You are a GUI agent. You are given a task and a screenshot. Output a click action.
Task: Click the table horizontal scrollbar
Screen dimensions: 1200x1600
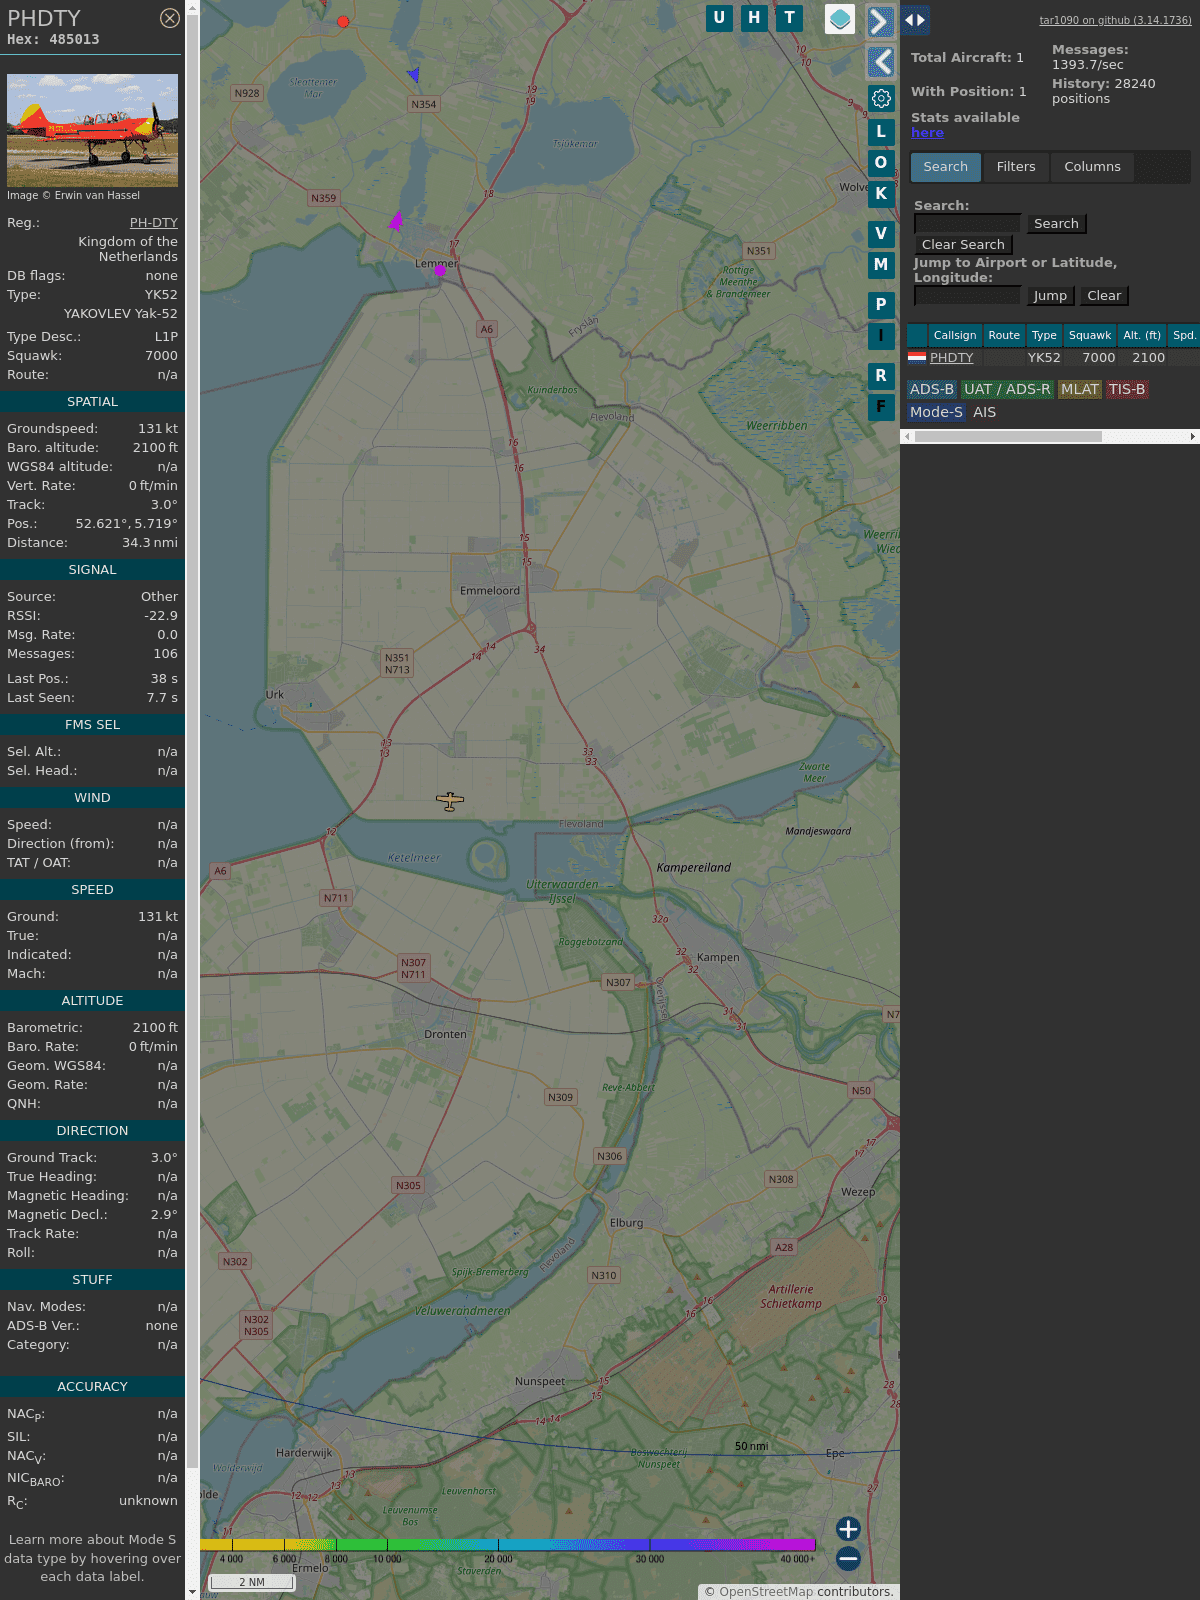click(1008, 437)
